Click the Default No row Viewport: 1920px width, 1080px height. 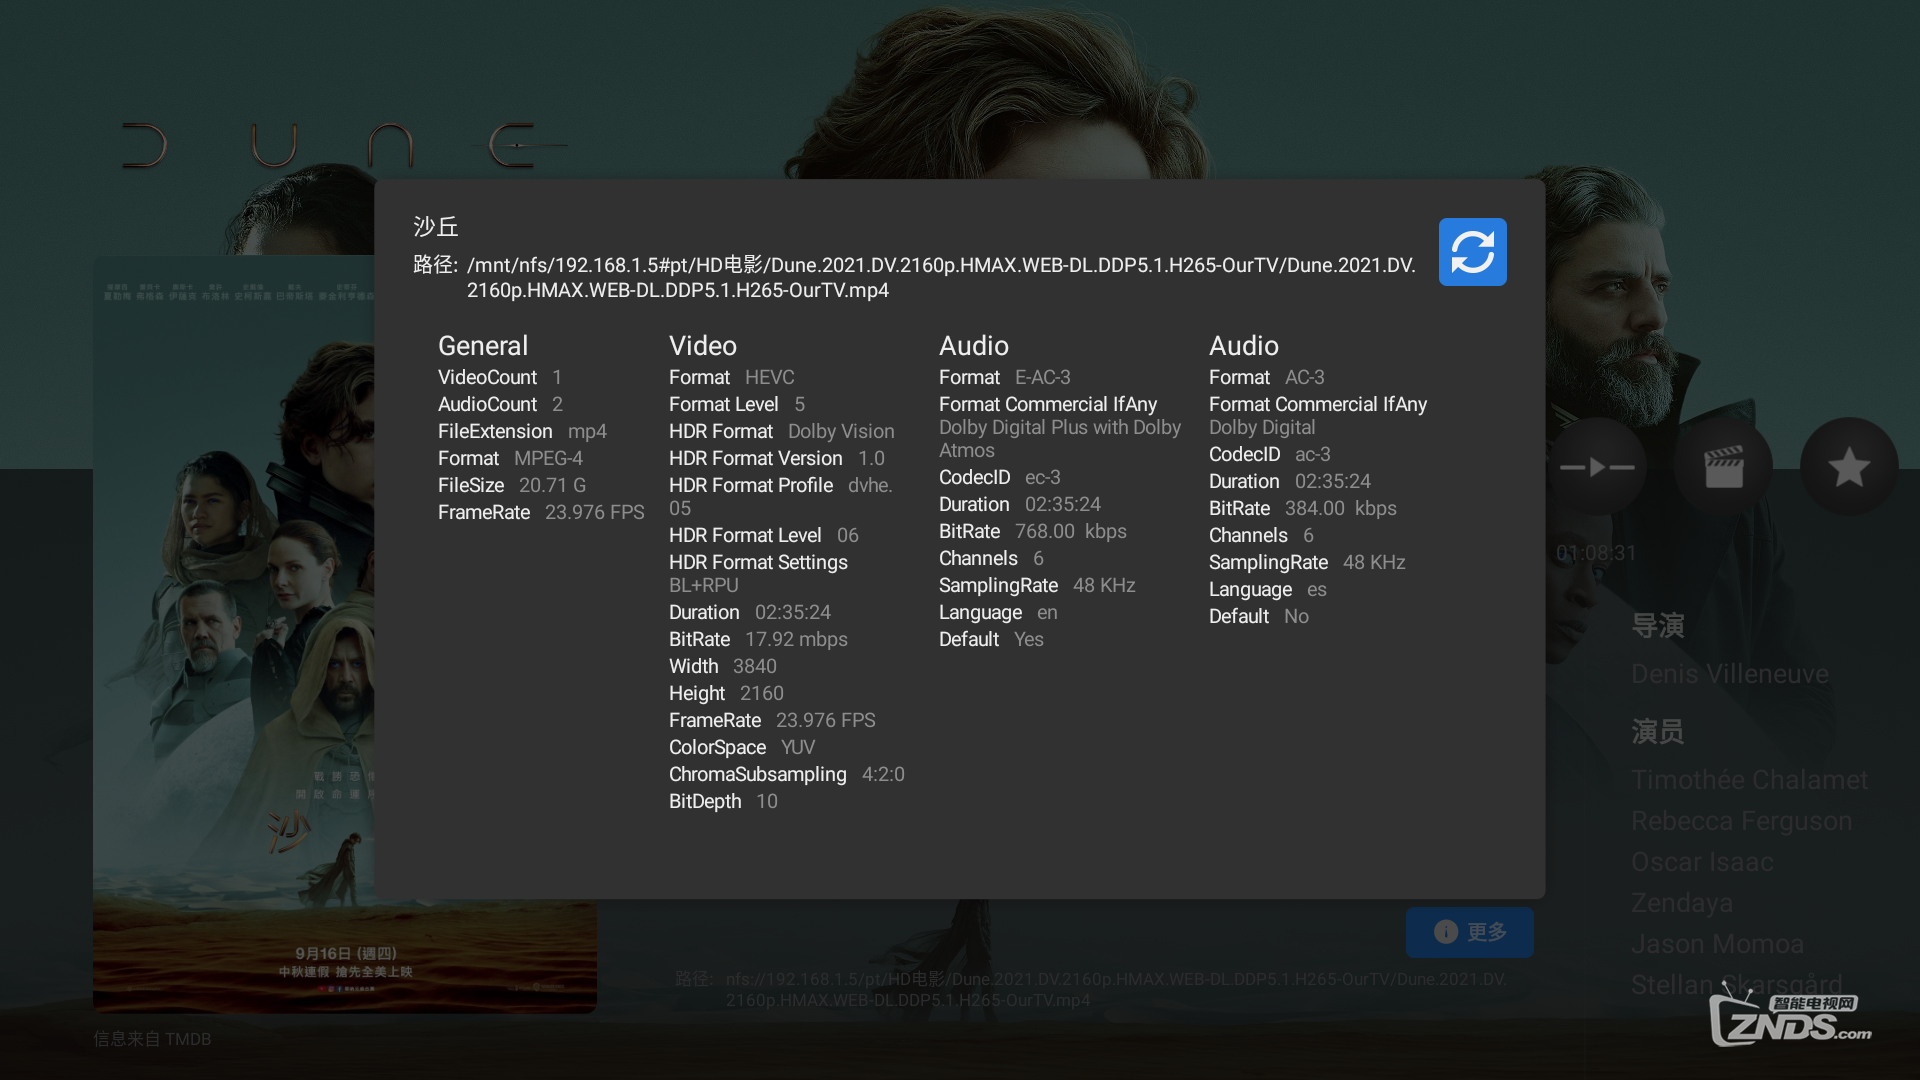click(1259, 616)
